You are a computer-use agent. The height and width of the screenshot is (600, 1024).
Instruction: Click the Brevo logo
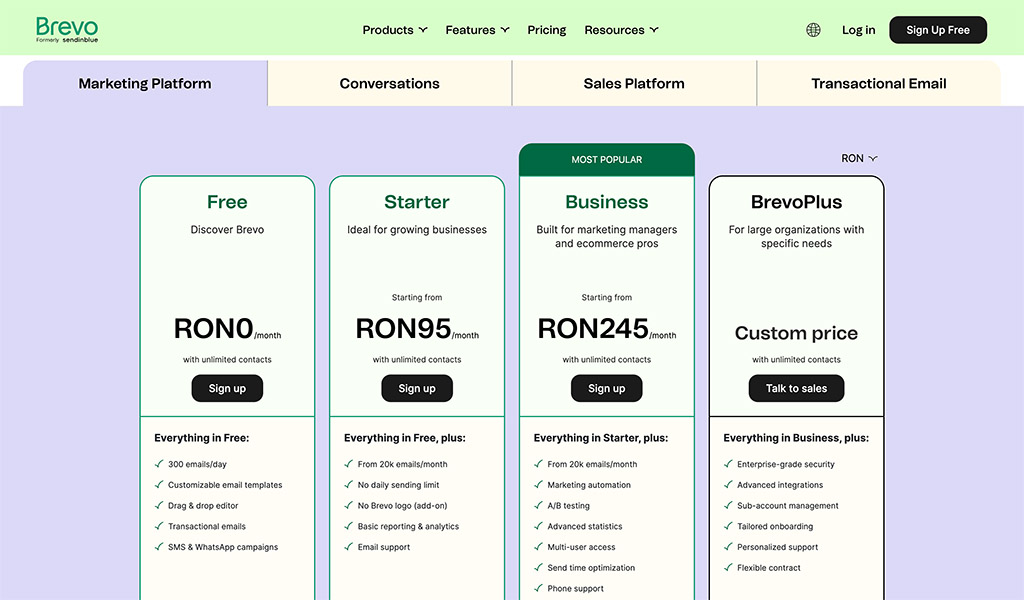(67, 29)
